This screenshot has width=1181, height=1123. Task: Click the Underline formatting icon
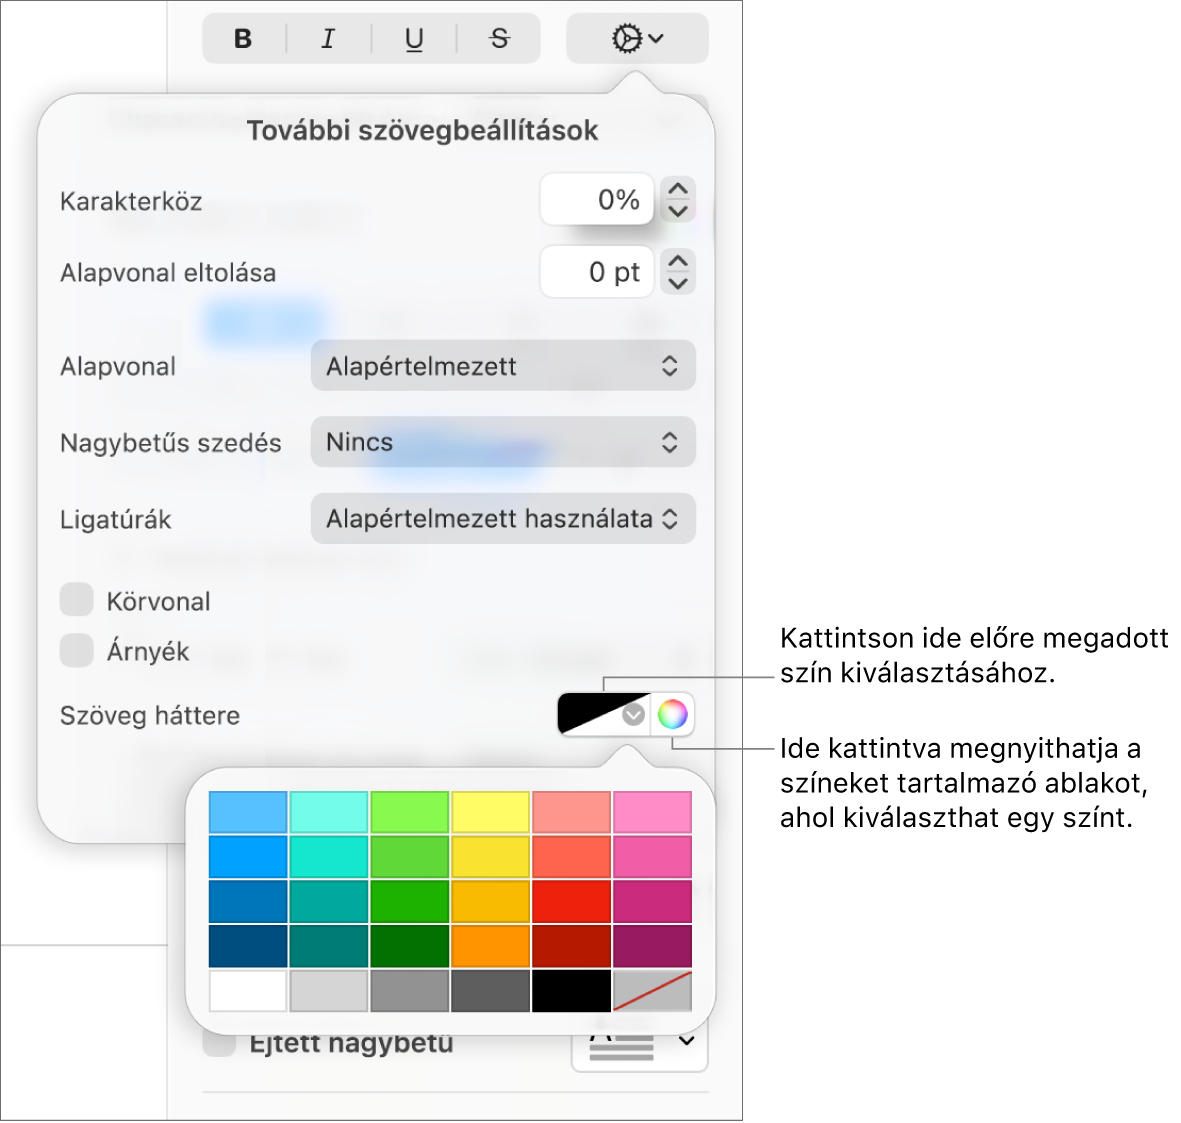coord(414,38)
